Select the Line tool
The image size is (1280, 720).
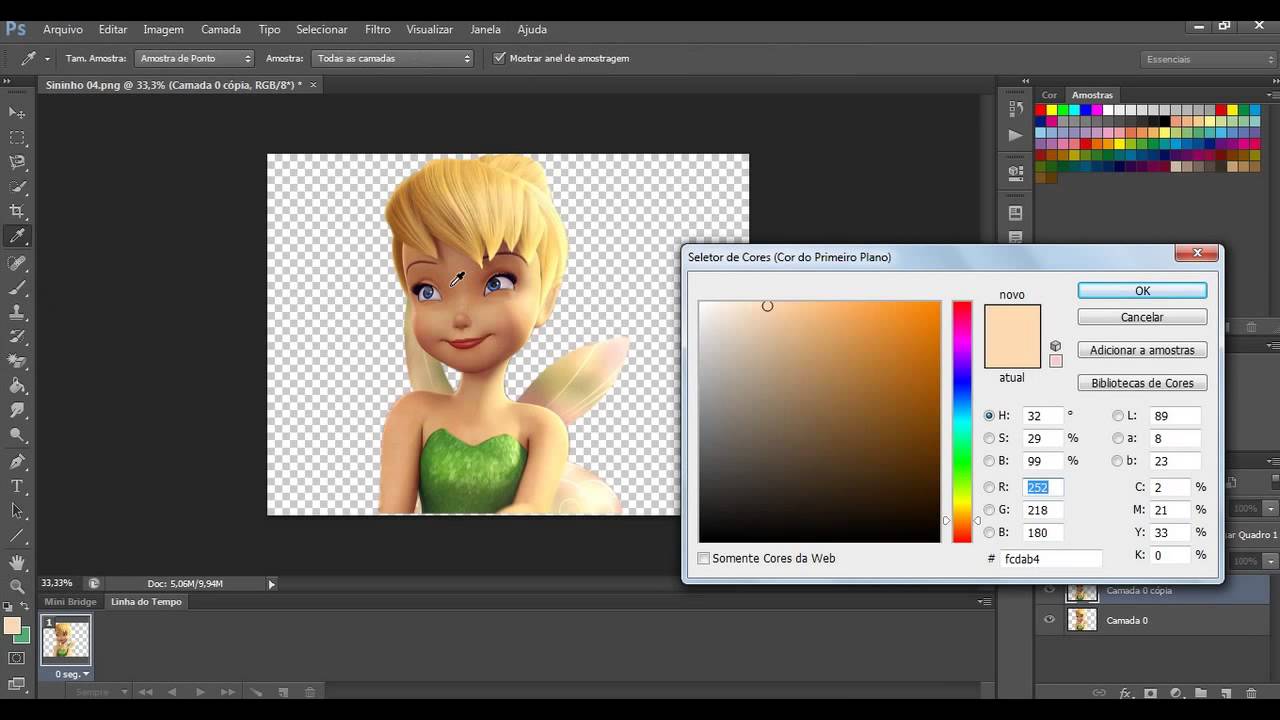(17, 536)
